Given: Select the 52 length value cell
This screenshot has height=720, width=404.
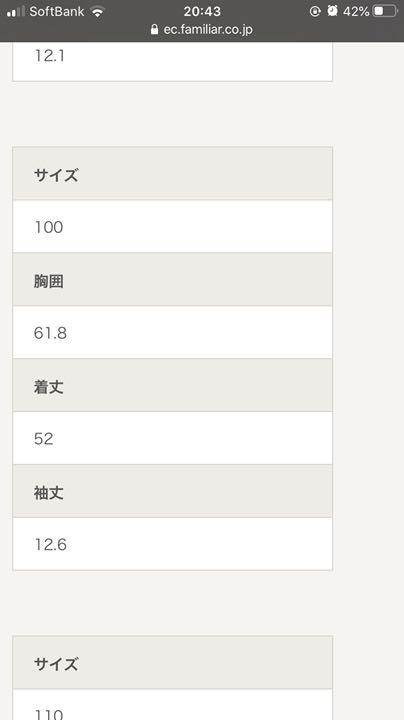Looking at the screenshot, I should pos(173,438).
